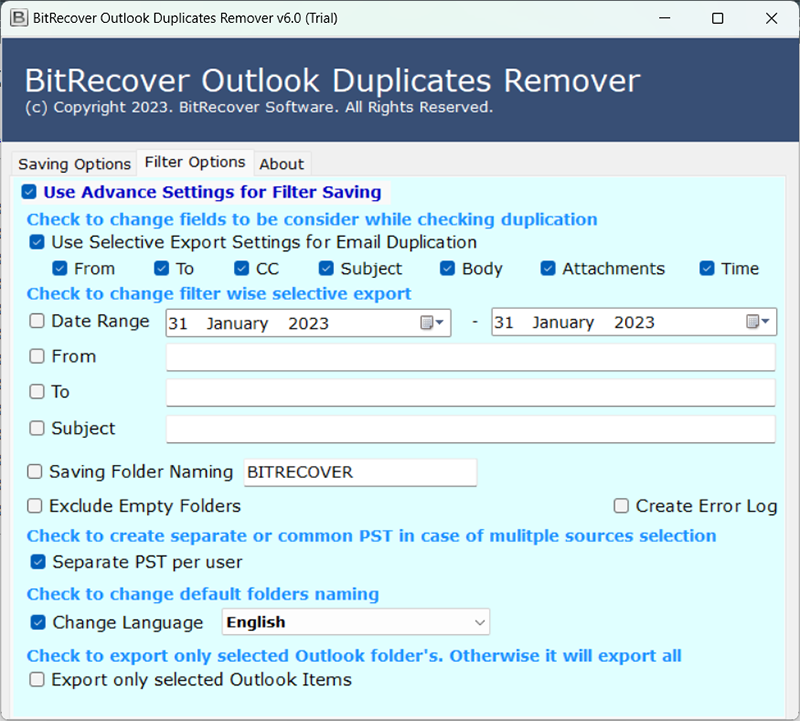Close the BitRecover window
800x721 pixels.
pyautogui.click(x=771, y=18)
